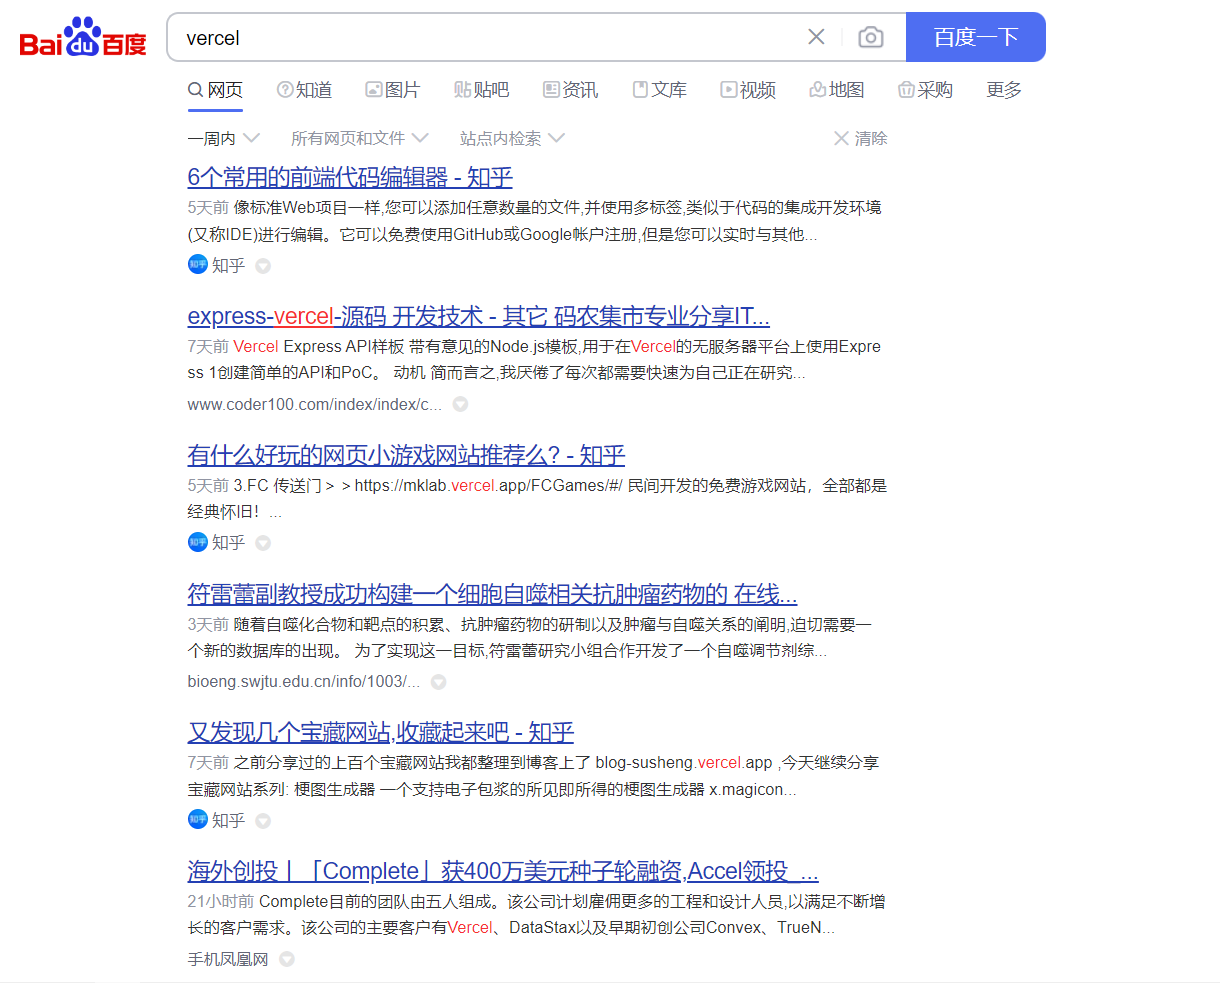This screenshot has height=983, width=1220.
Task: Click the Zhihu badge under the first result
Action: (x=198, y=264)
